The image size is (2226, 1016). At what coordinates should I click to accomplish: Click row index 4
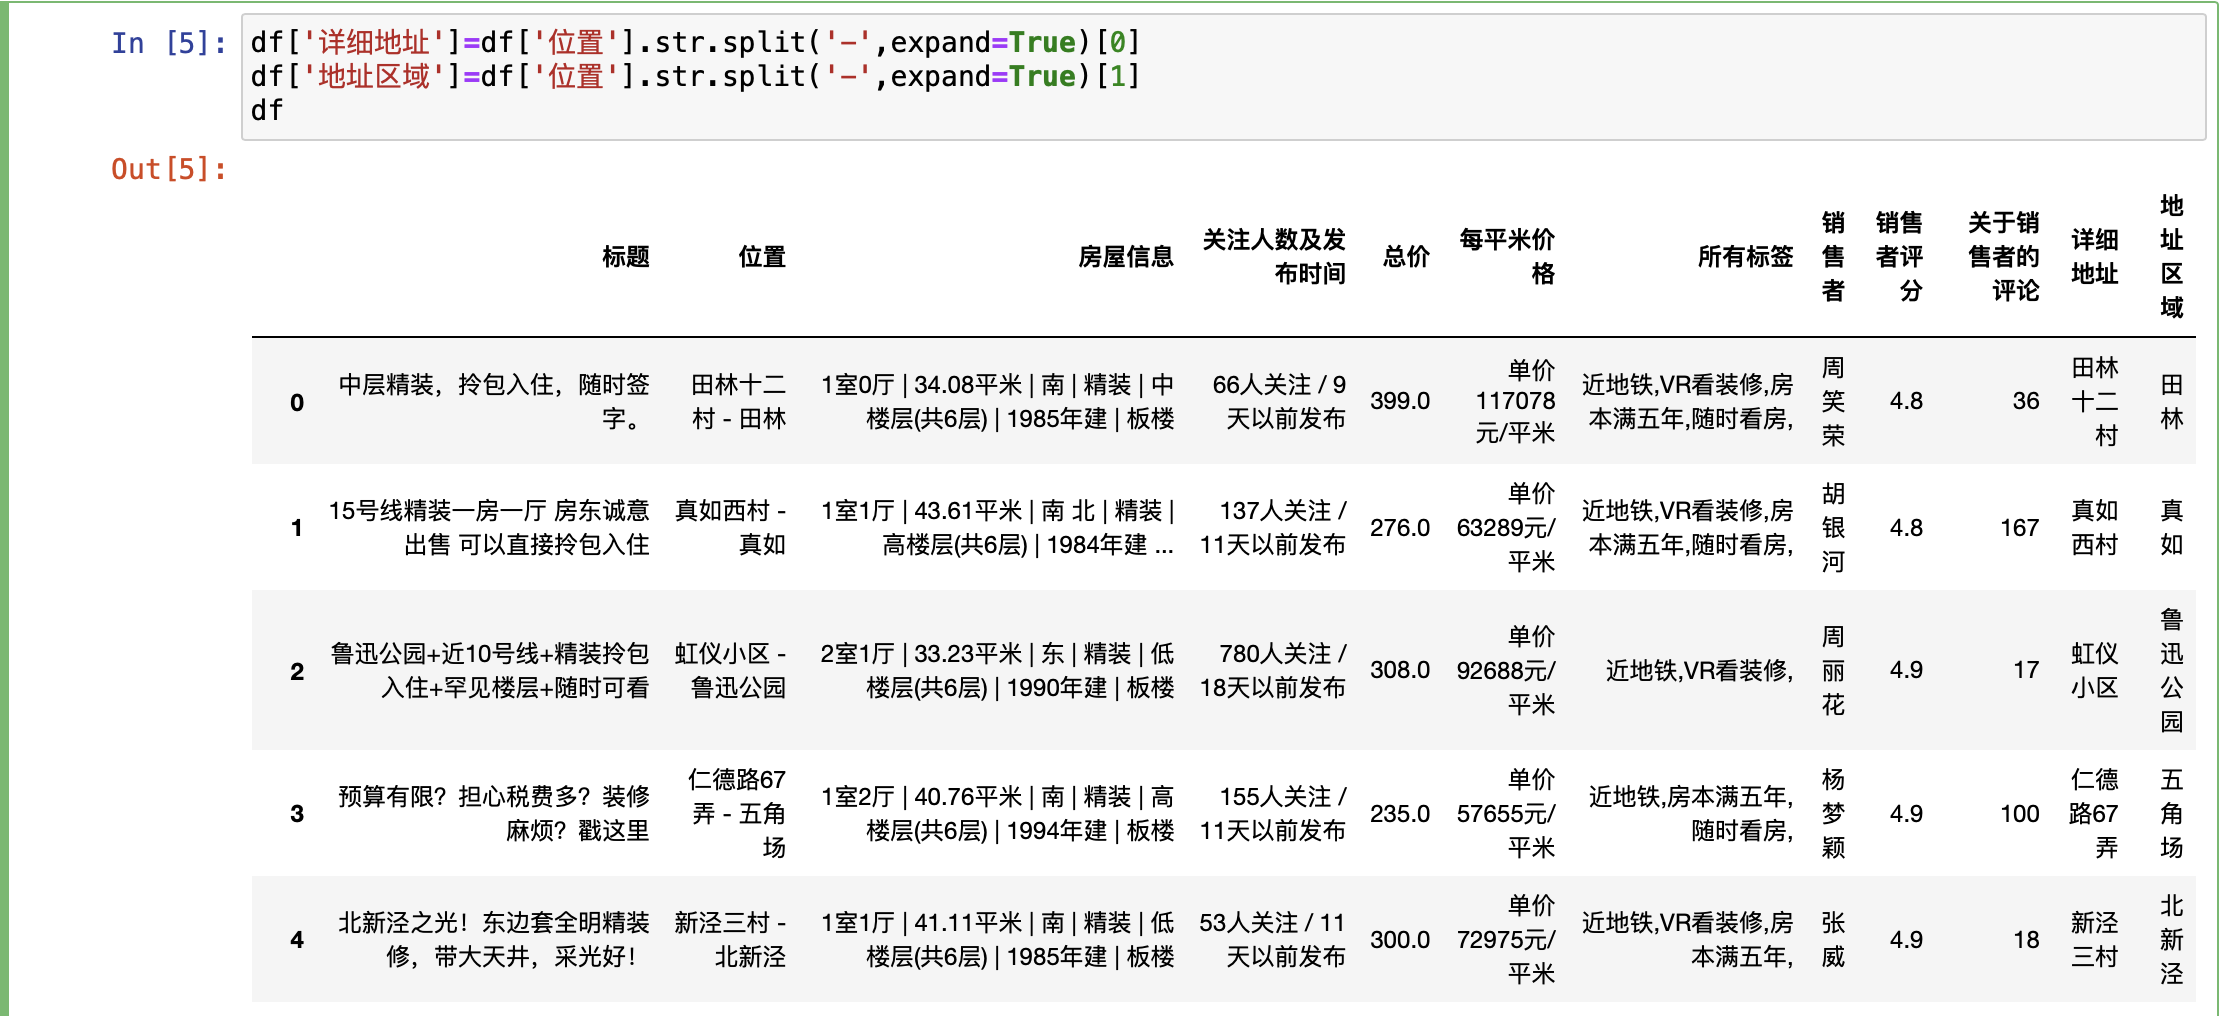[x=297, y=940]
